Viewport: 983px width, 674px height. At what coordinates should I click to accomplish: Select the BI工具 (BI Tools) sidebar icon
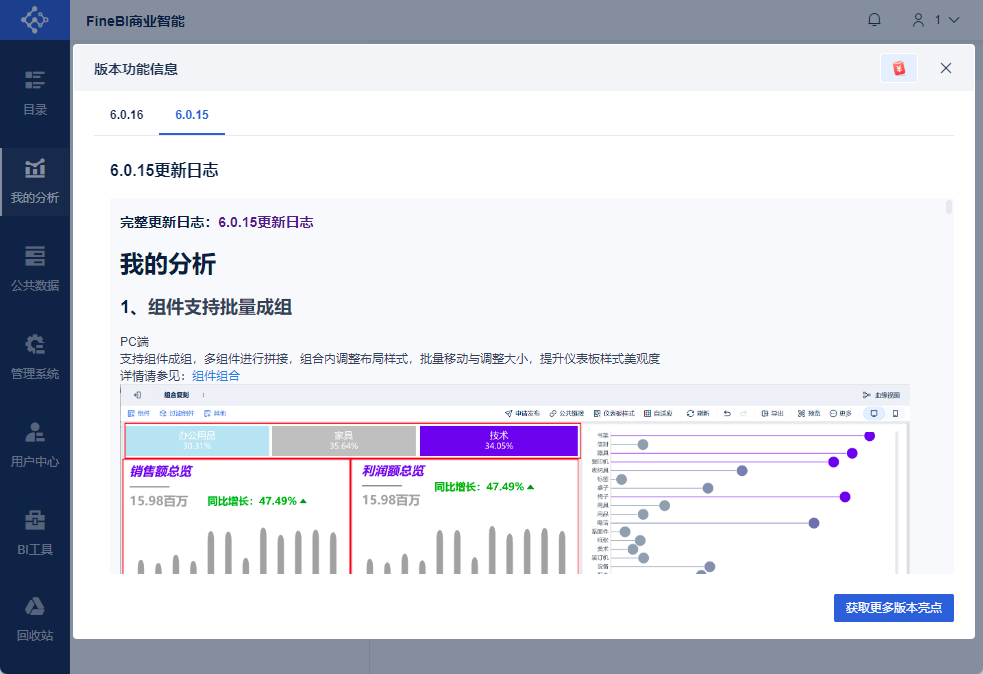click(x=34, y=531)
